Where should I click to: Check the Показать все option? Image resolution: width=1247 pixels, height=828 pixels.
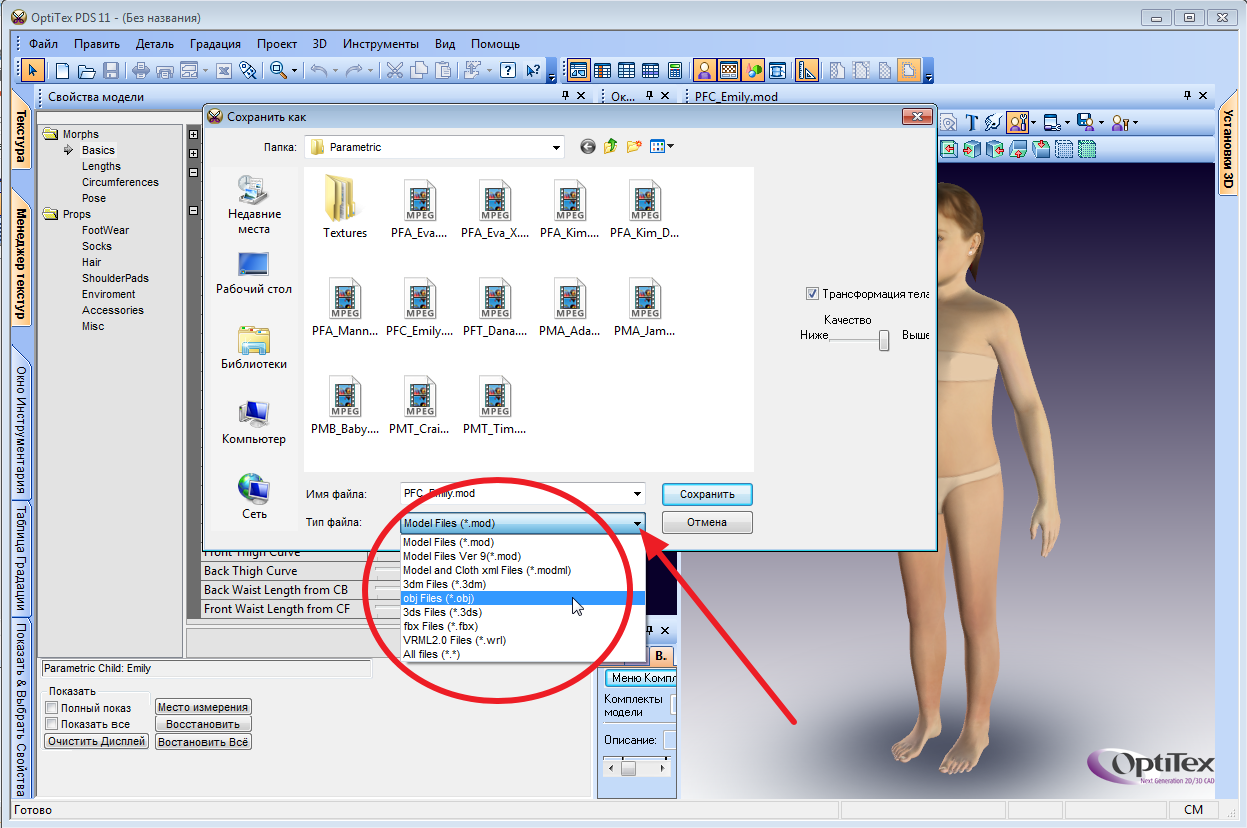(52, 724)
